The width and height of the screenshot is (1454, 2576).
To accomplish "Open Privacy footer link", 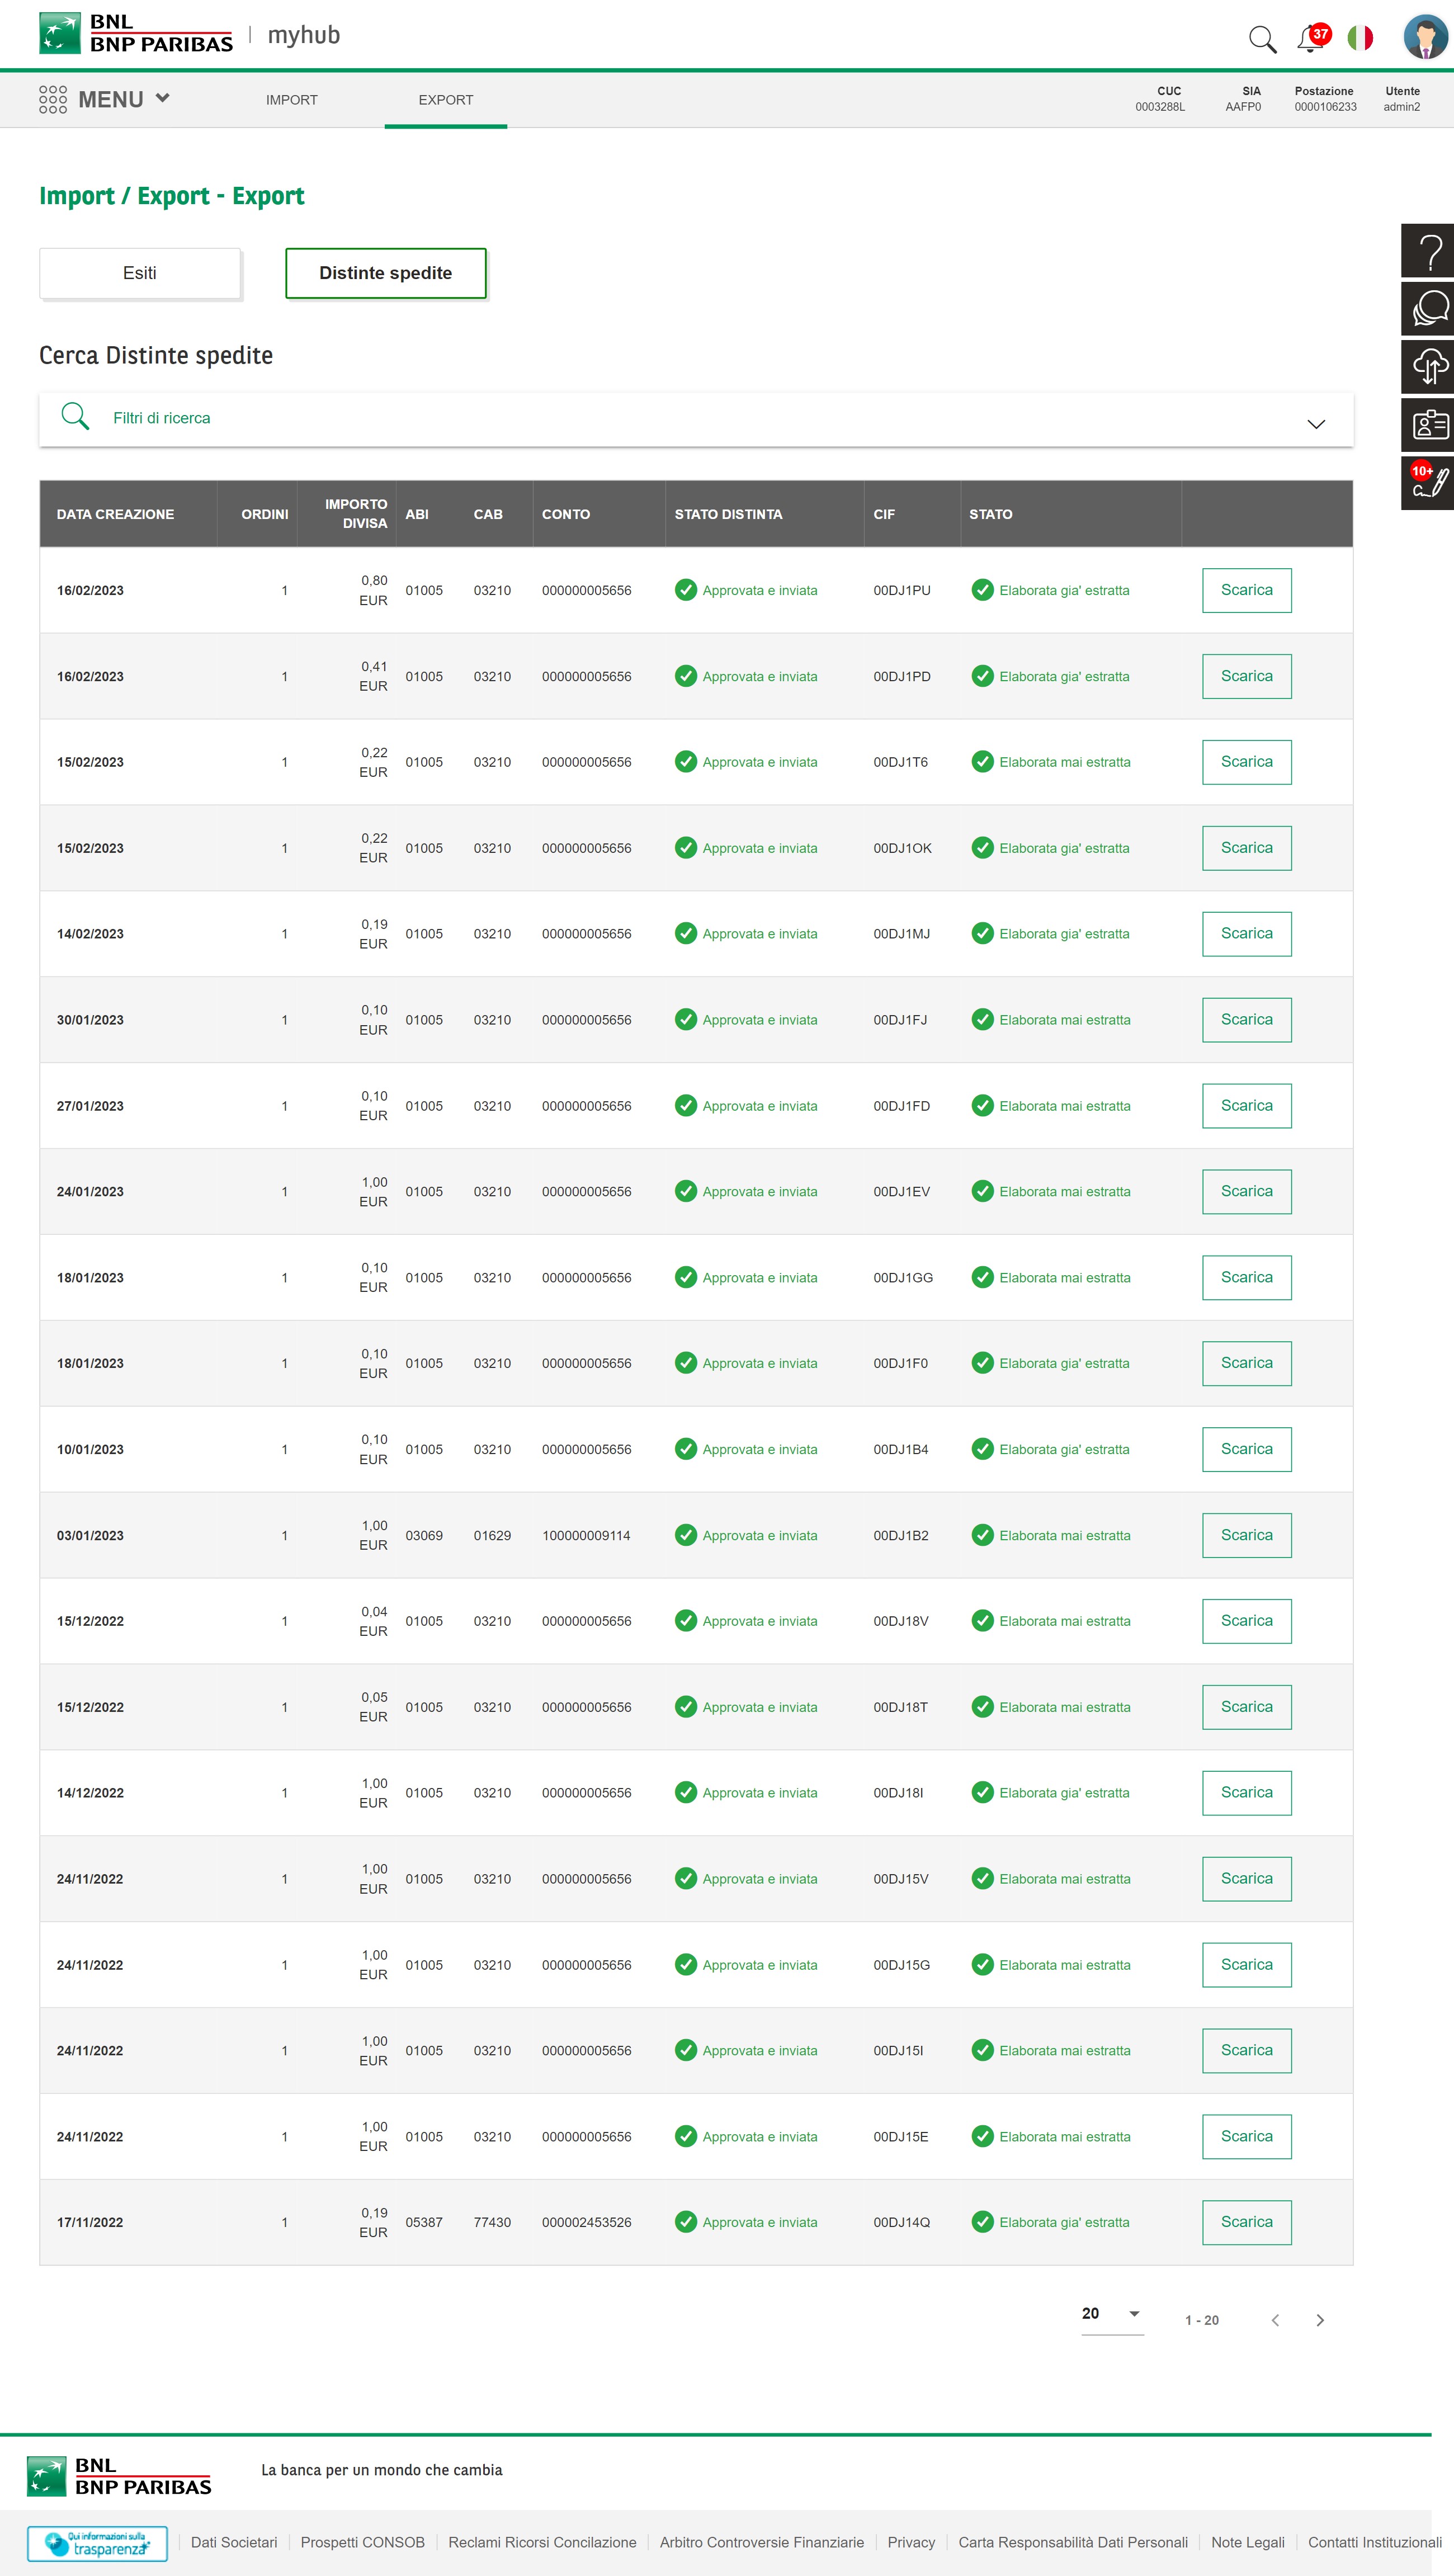I will coord(911,2542).
